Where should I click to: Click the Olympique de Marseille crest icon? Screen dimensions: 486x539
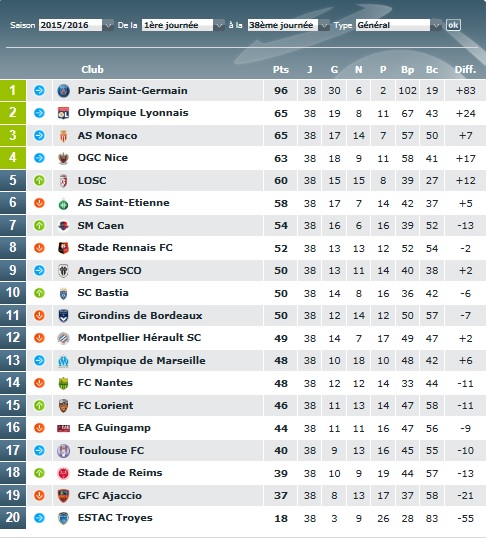tap(63, 361)
